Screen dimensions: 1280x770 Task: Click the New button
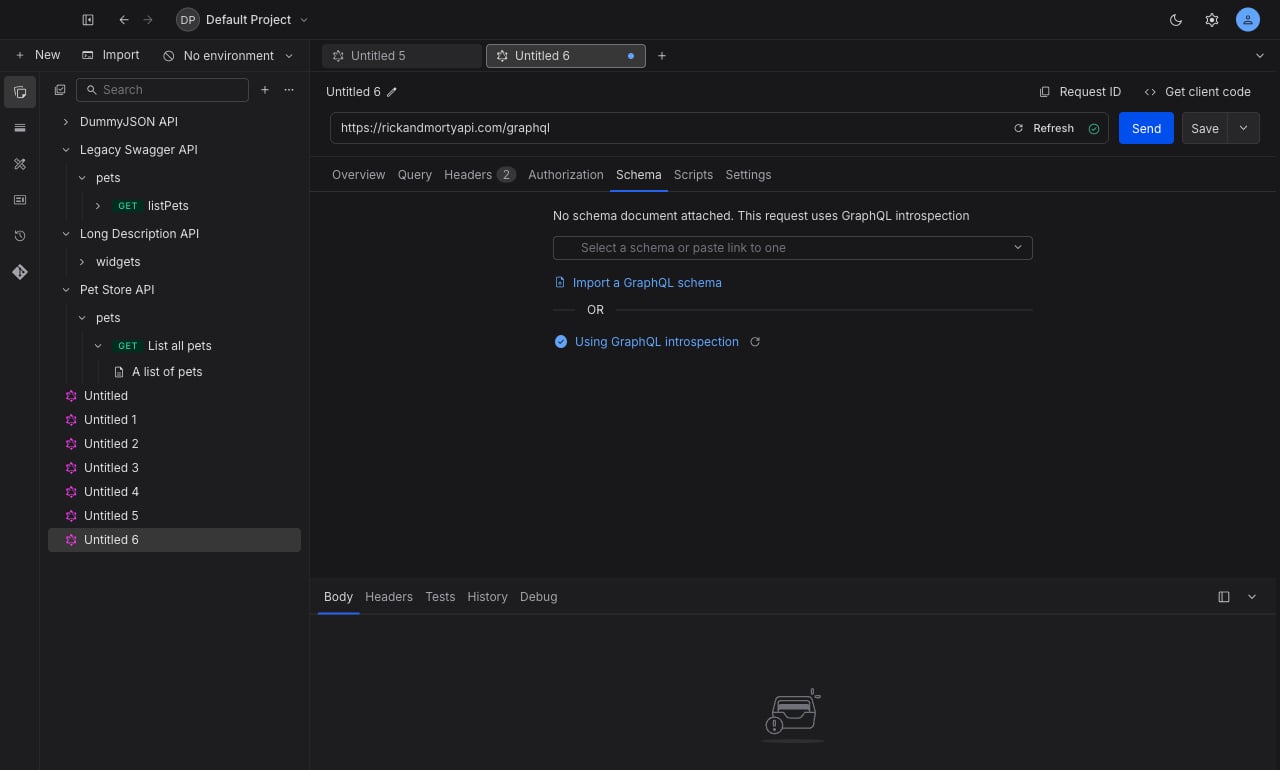pyautogui.click(x=38, y=55)
